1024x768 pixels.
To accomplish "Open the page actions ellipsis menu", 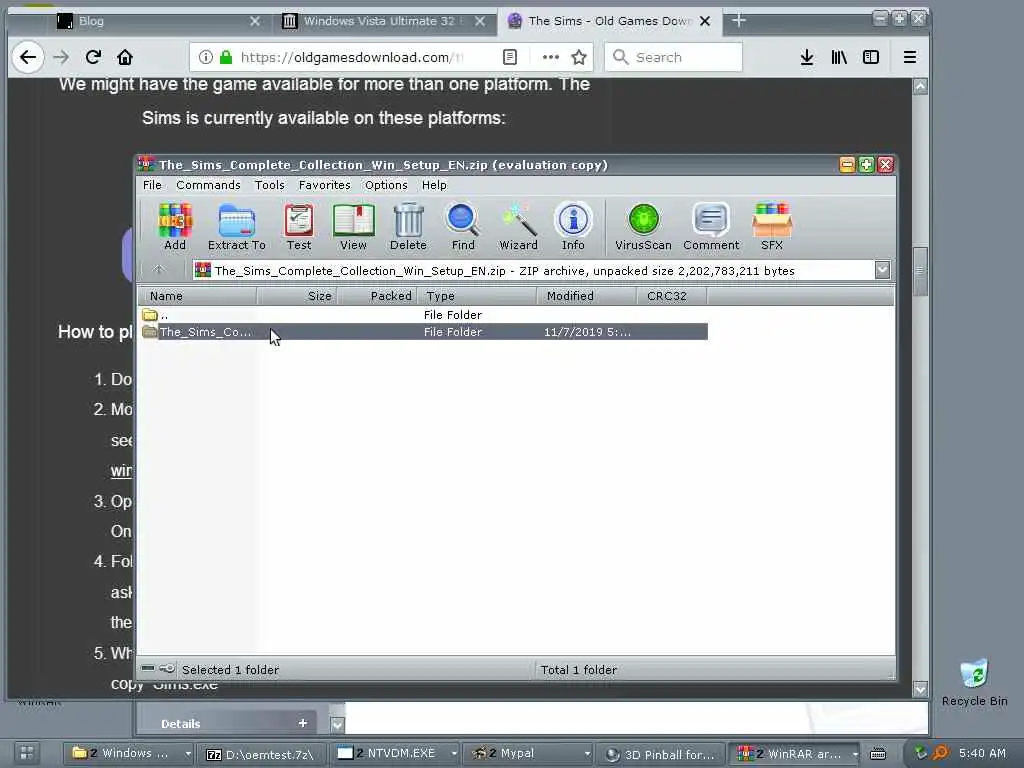I will pyautogui.click(x=551, y=57).
